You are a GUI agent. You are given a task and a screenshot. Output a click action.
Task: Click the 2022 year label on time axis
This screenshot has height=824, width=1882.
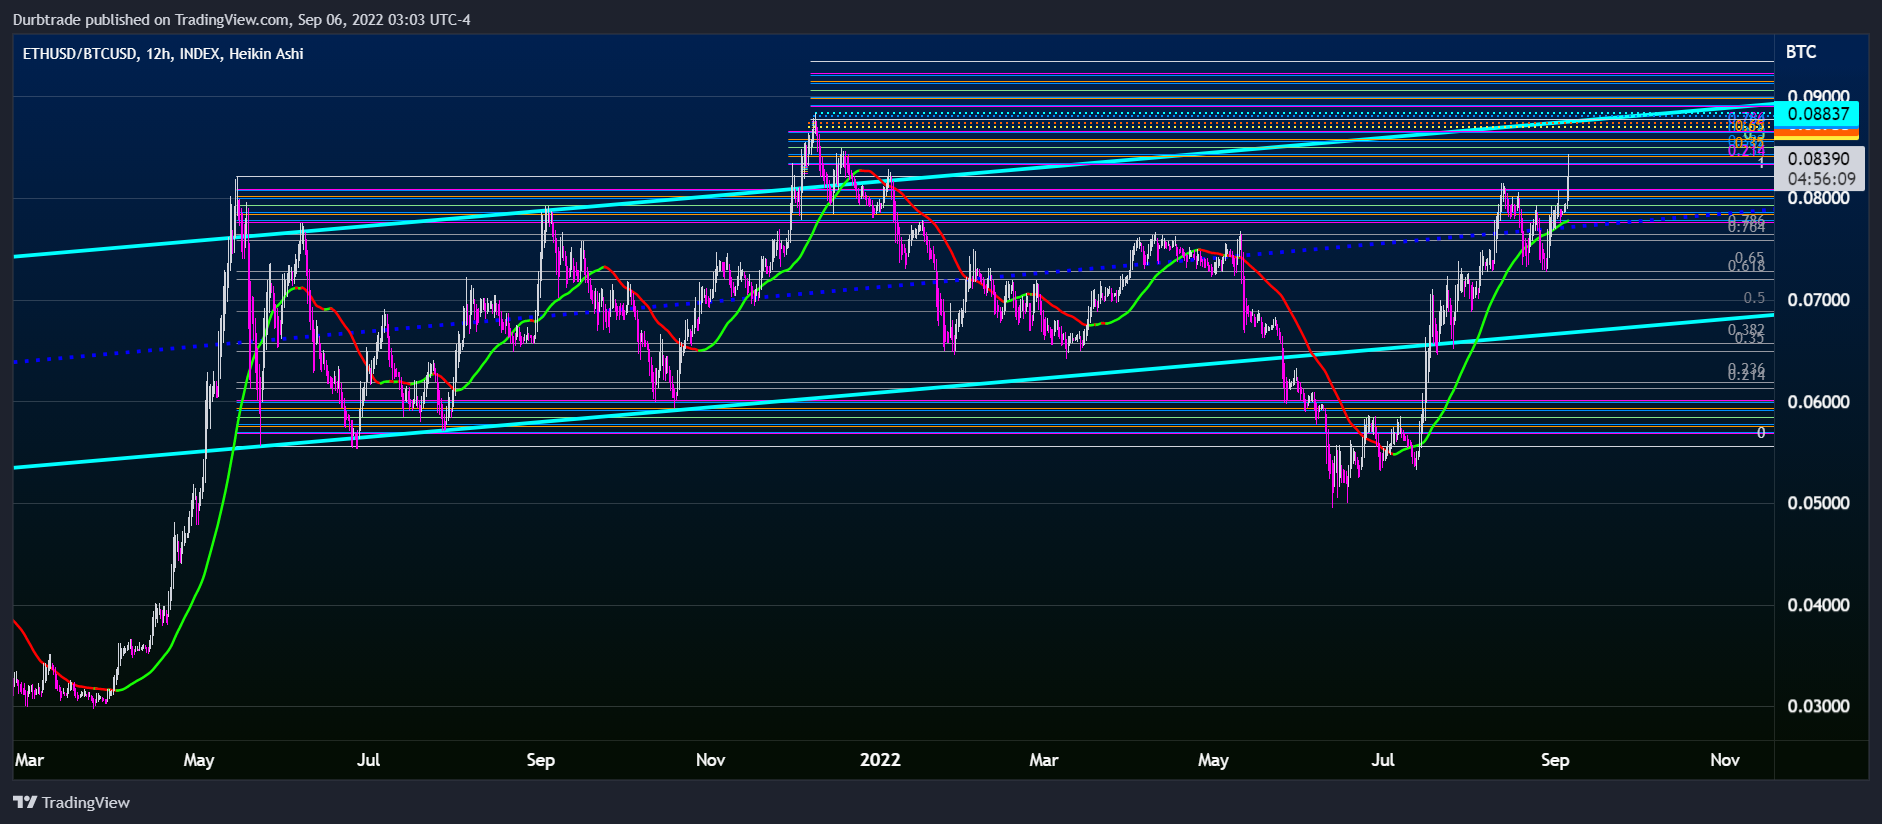(880, 760)
